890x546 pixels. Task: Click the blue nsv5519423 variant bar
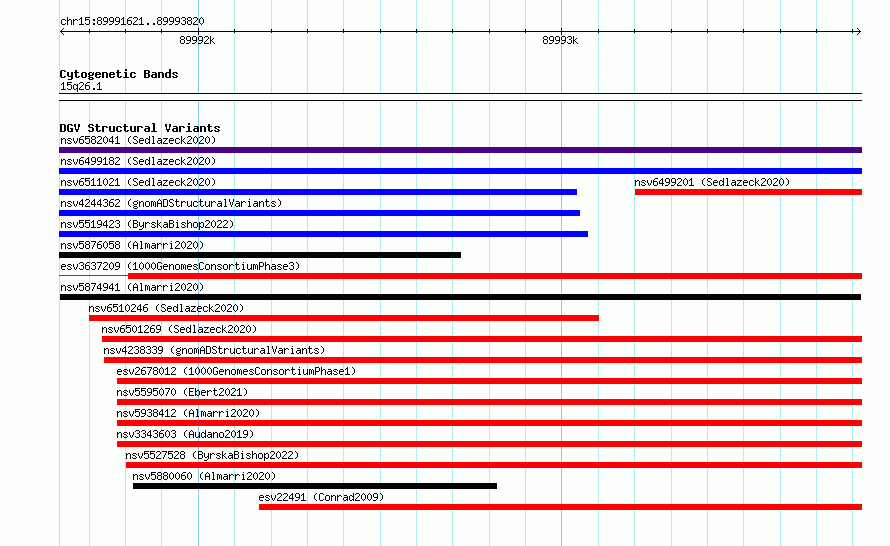[324, 234]
